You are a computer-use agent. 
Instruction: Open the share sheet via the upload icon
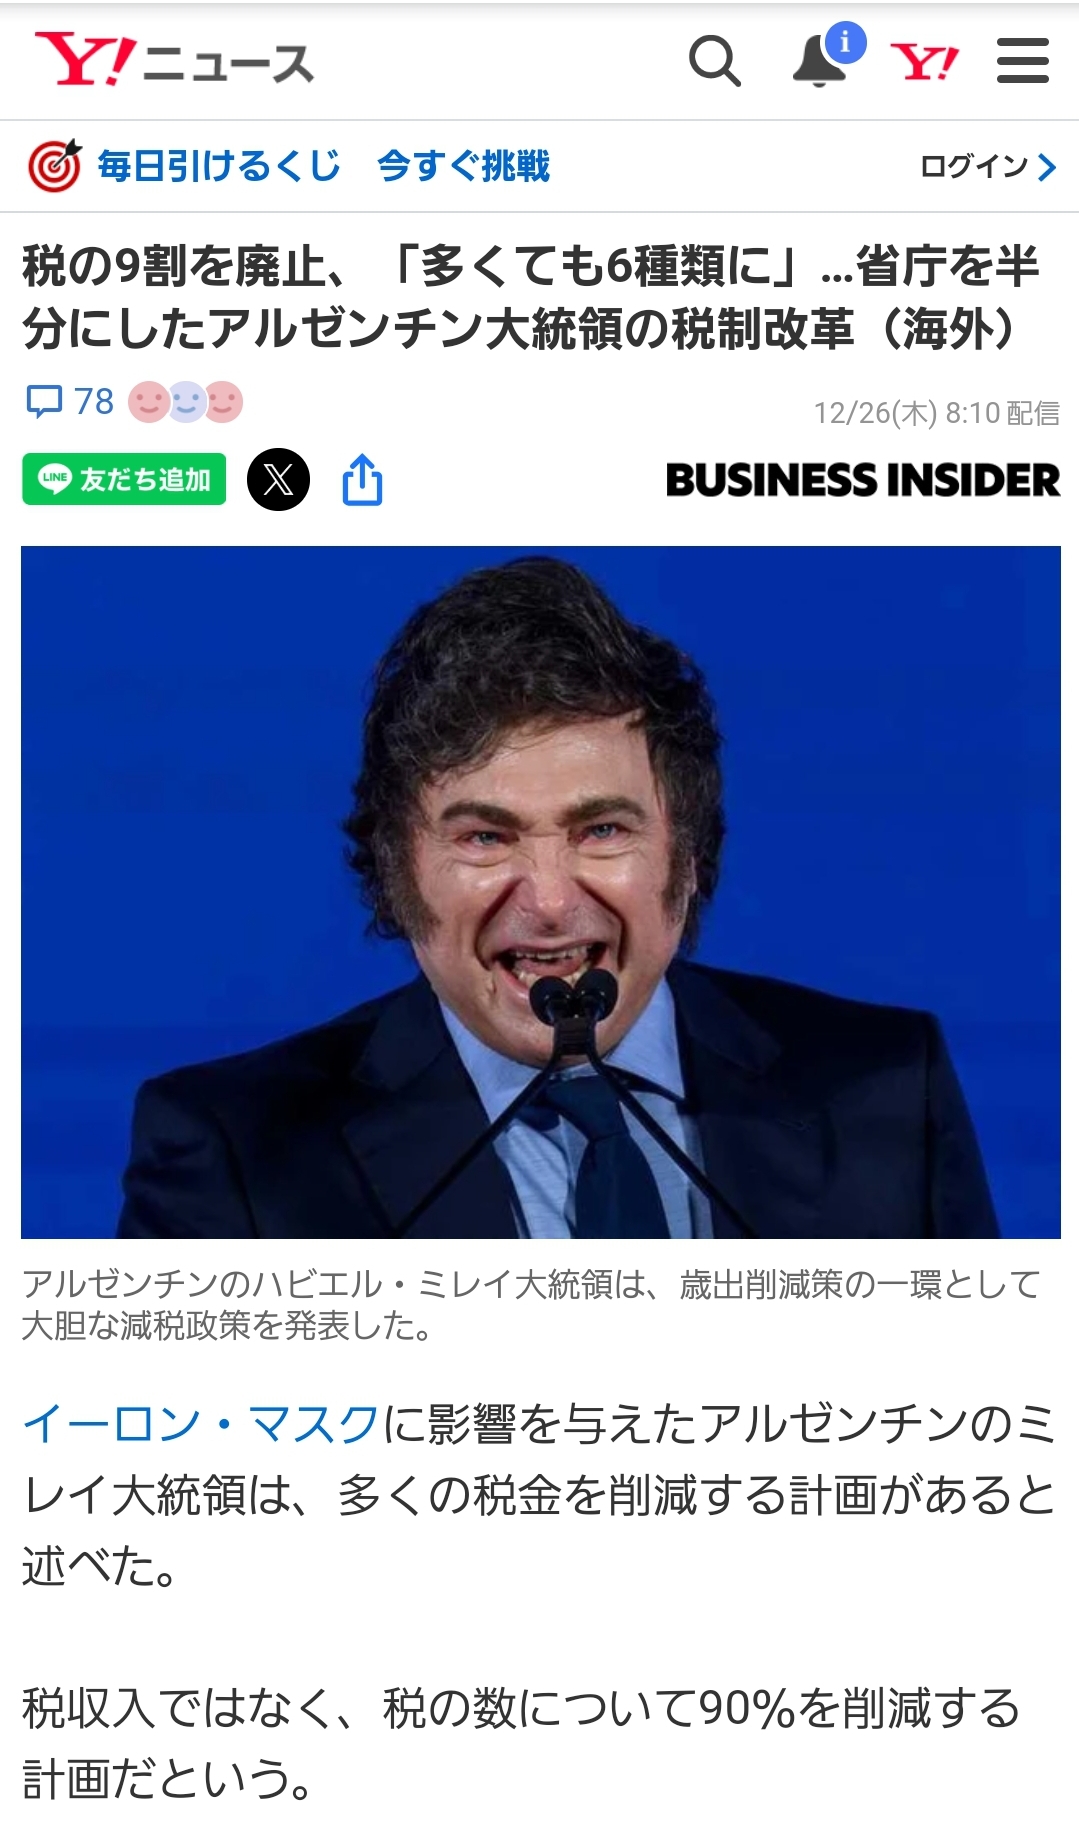click(x=362, y=480)
